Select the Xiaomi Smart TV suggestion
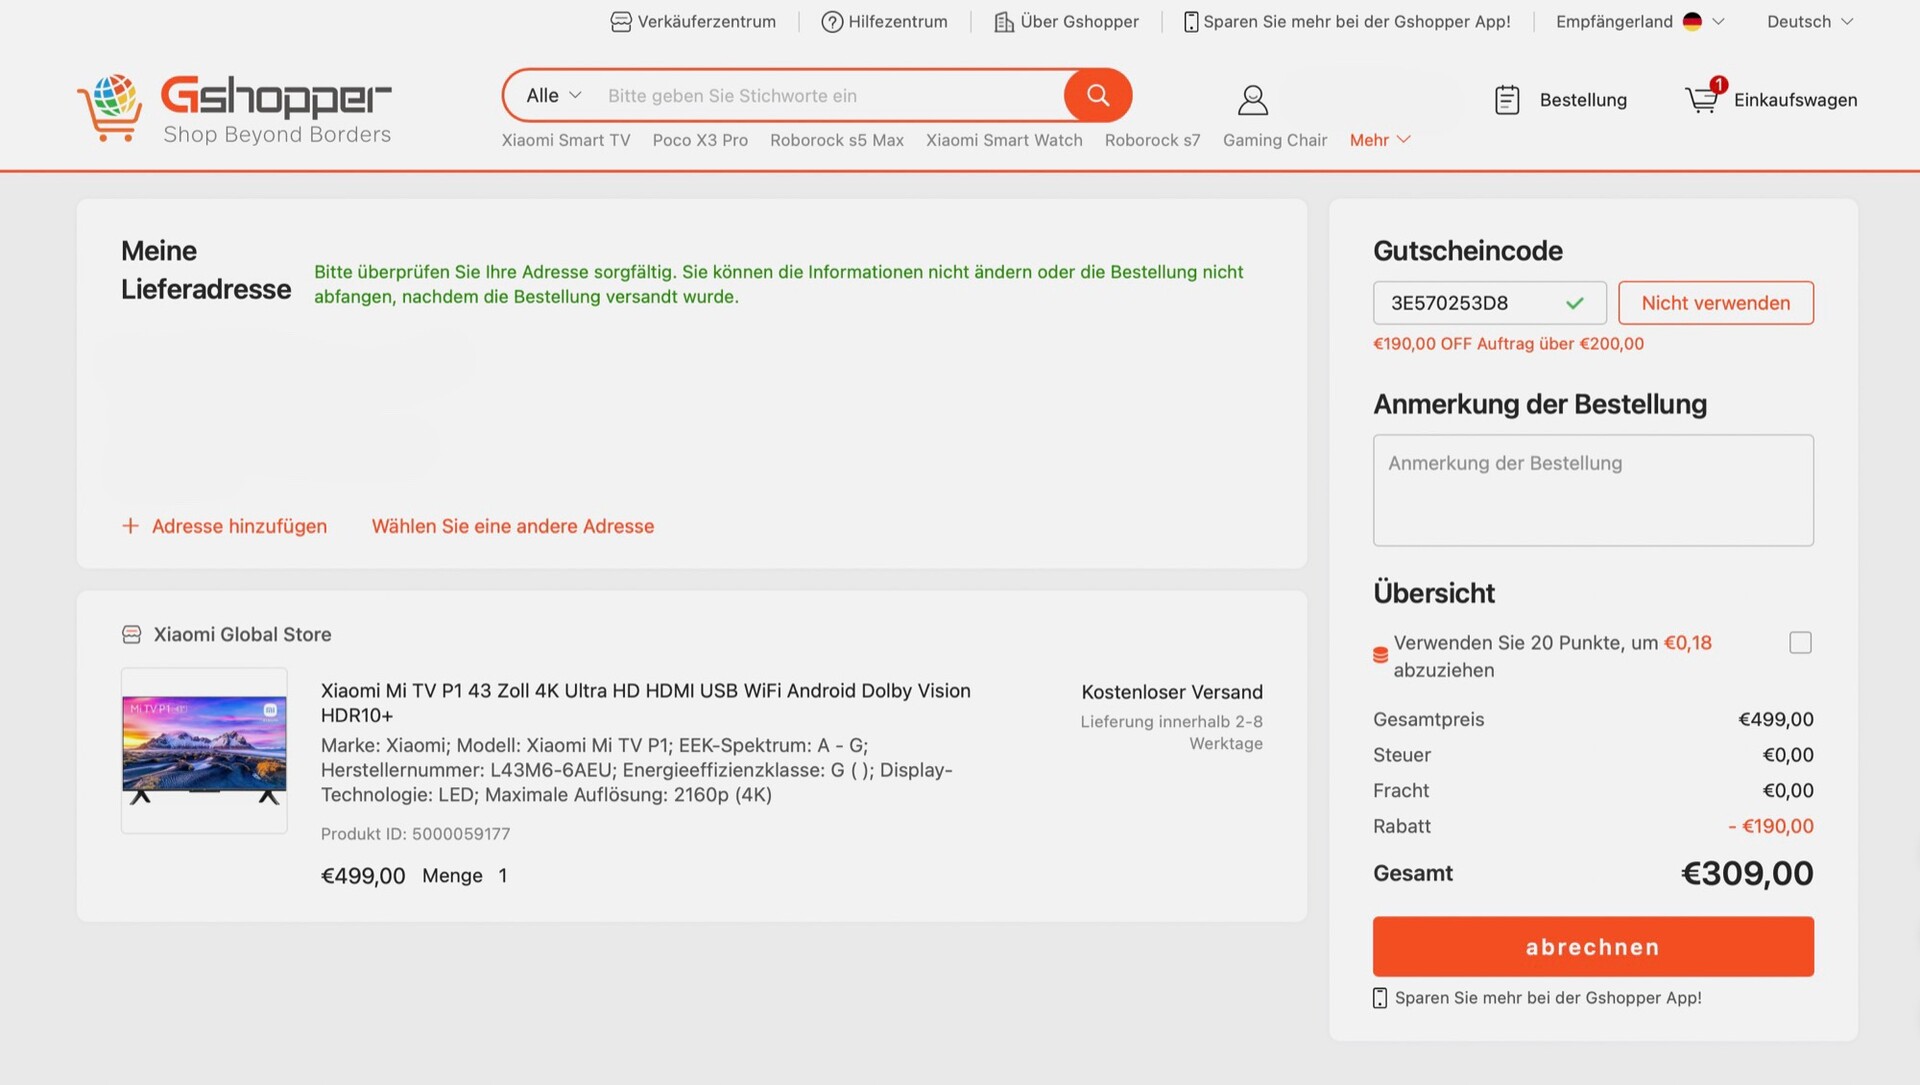This screenshot has width=1920, height=1085. [566, 140]
